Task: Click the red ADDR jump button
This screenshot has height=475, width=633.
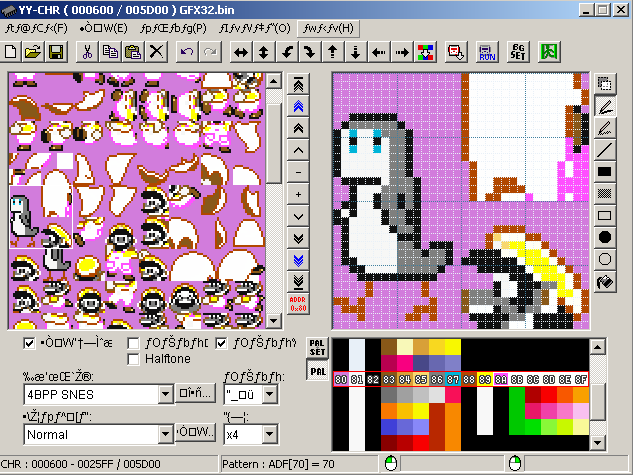Action: pyautogui.click(x=297, y=305)
